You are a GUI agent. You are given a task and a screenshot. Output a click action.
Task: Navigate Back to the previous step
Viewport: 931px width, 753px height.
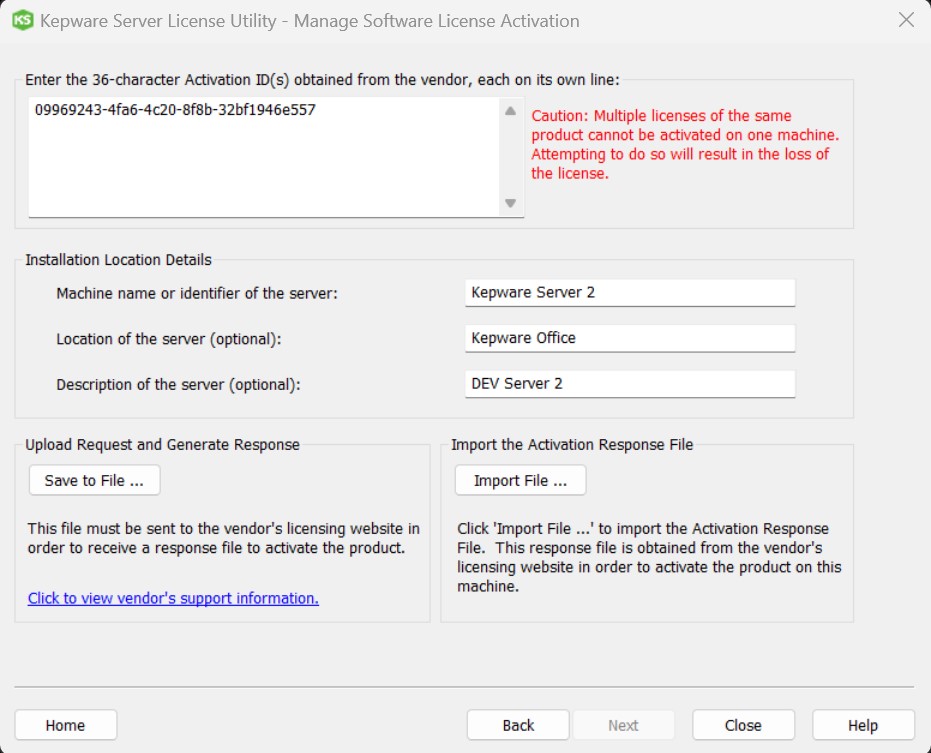518,725
